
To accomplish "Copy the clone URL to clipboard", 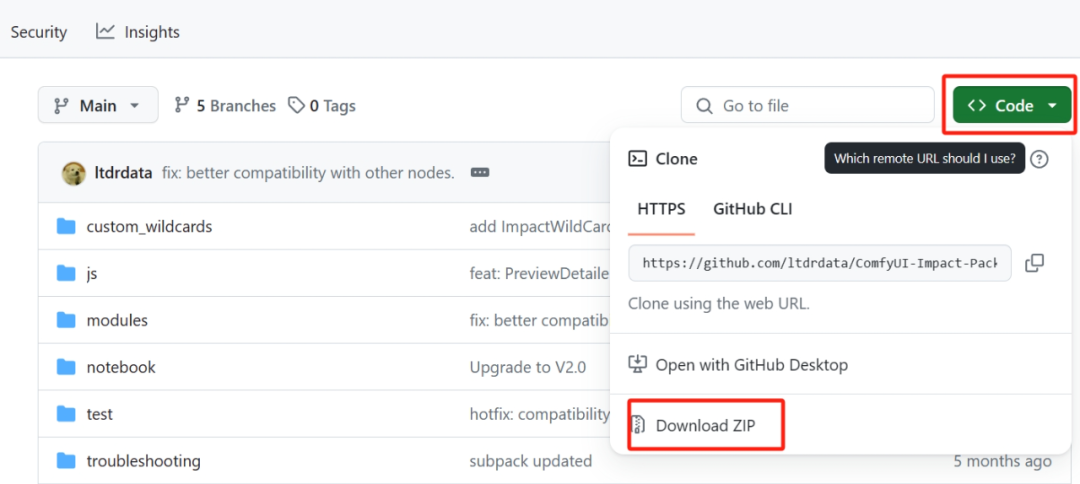I will (1035, 263).
